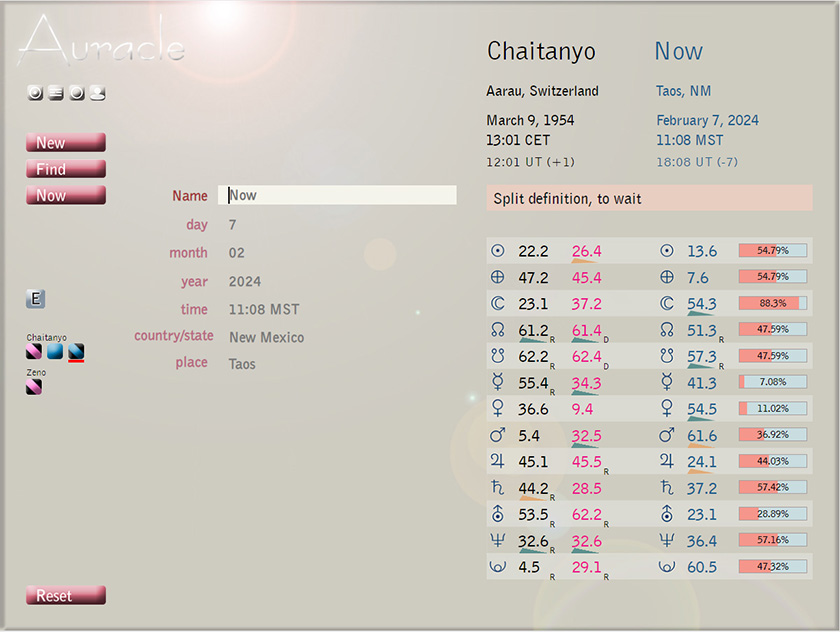Select the person profile icon in top toolbar
840x632 pixels.
(x=97, y=93)
